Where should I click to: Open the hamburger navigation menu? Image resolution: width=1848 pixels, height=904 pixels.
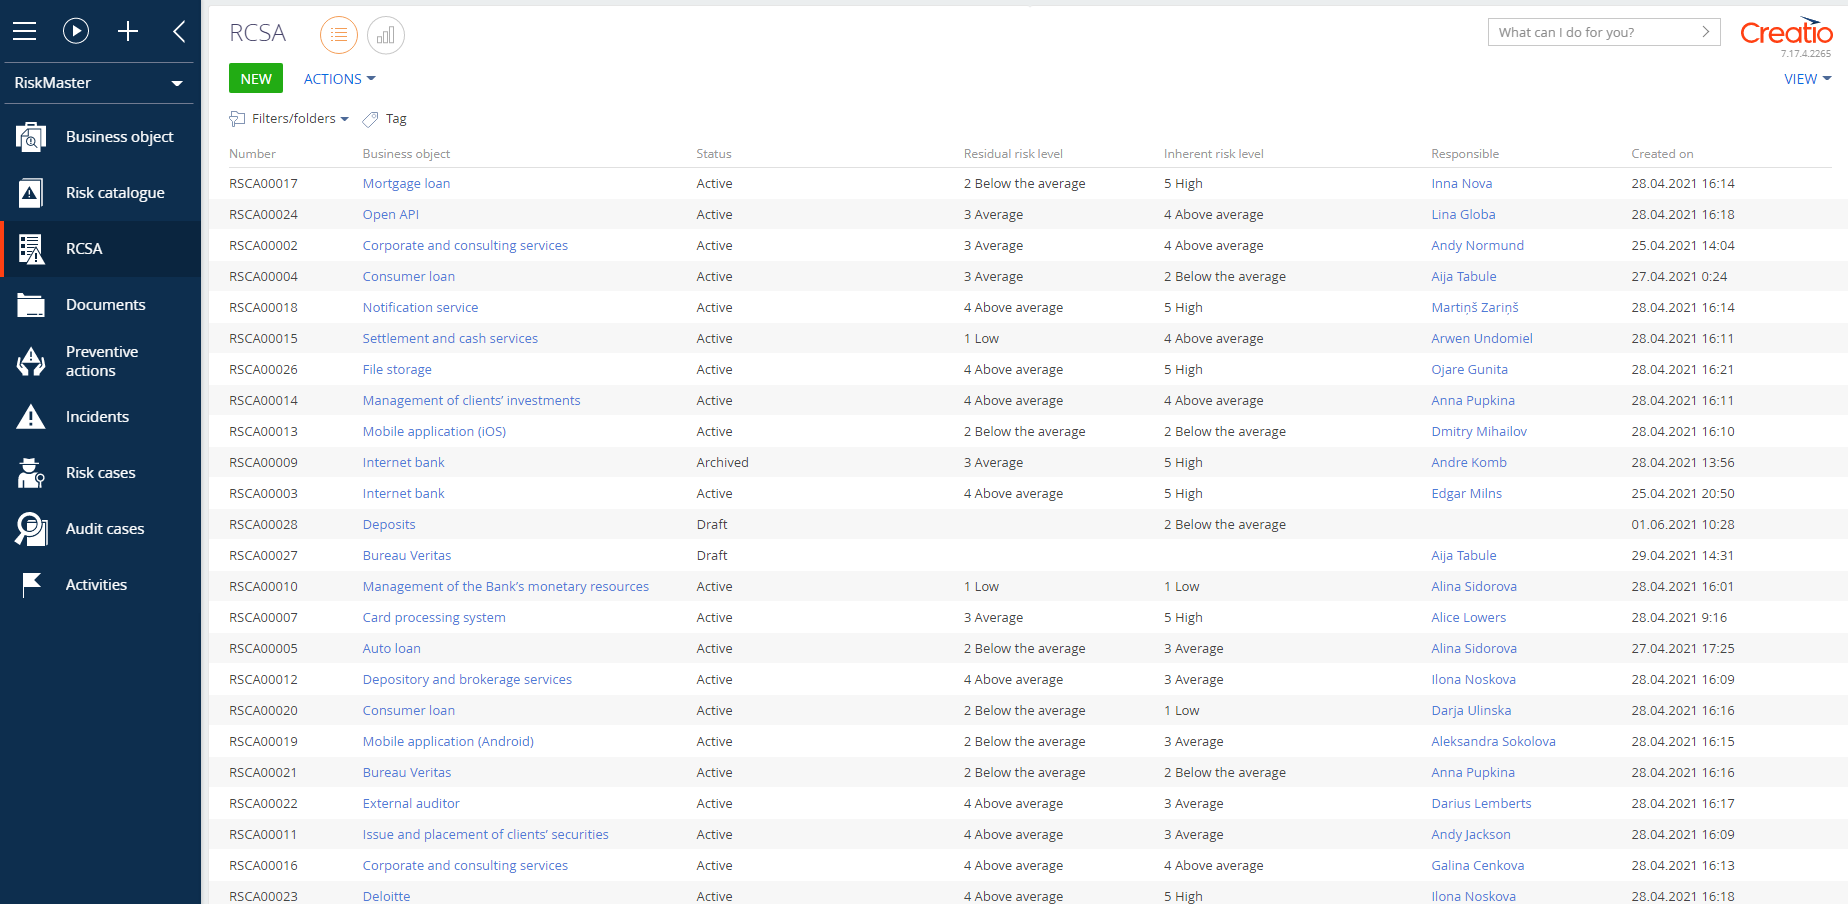tap(24, 31)
